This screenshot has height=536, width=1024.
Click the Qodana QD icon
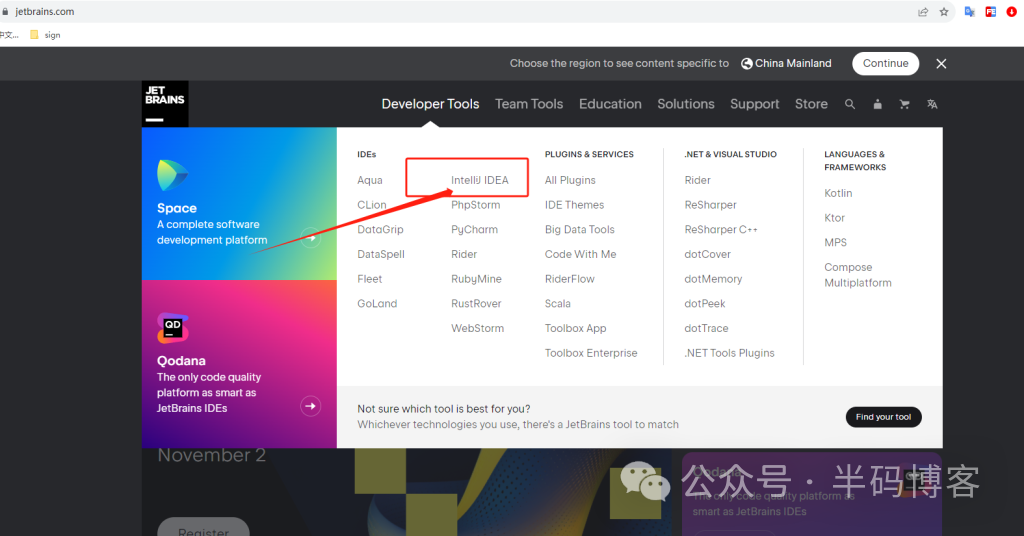173,328
